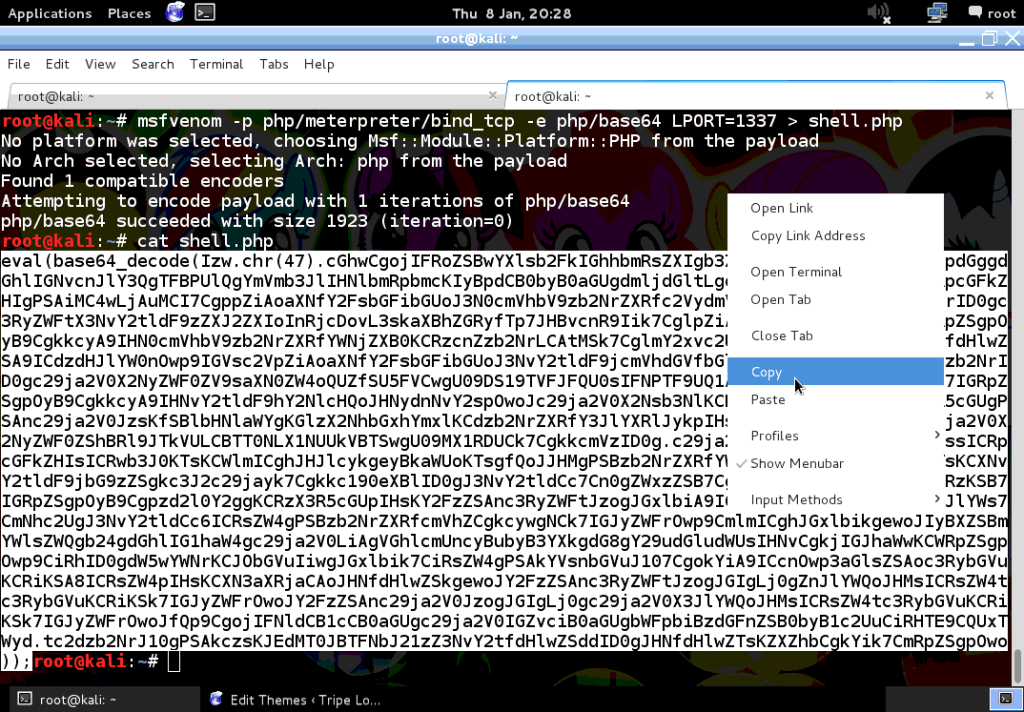
Task: Click the date and time clock
Action: point(511,13)
